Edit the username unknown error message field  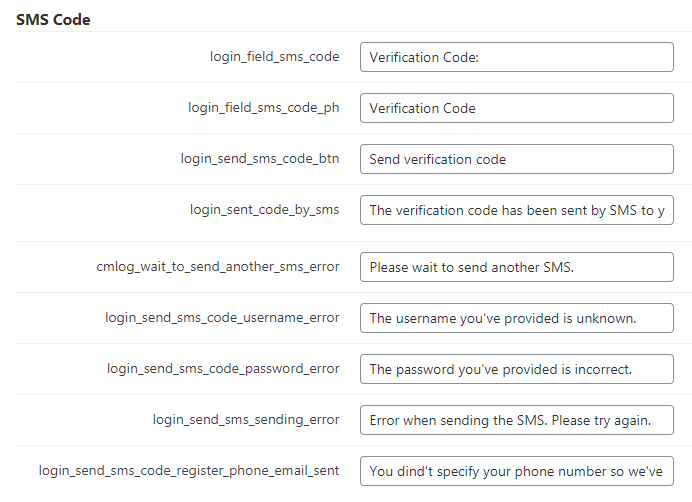[x=516, y=318]
